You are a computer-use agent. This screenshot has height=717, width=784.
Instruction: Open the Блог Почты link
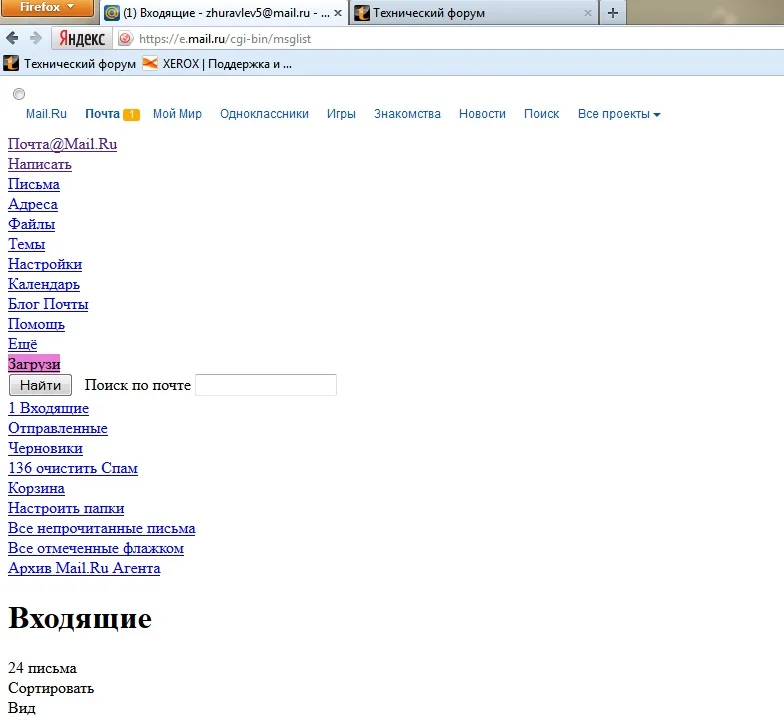click(48, 304)
